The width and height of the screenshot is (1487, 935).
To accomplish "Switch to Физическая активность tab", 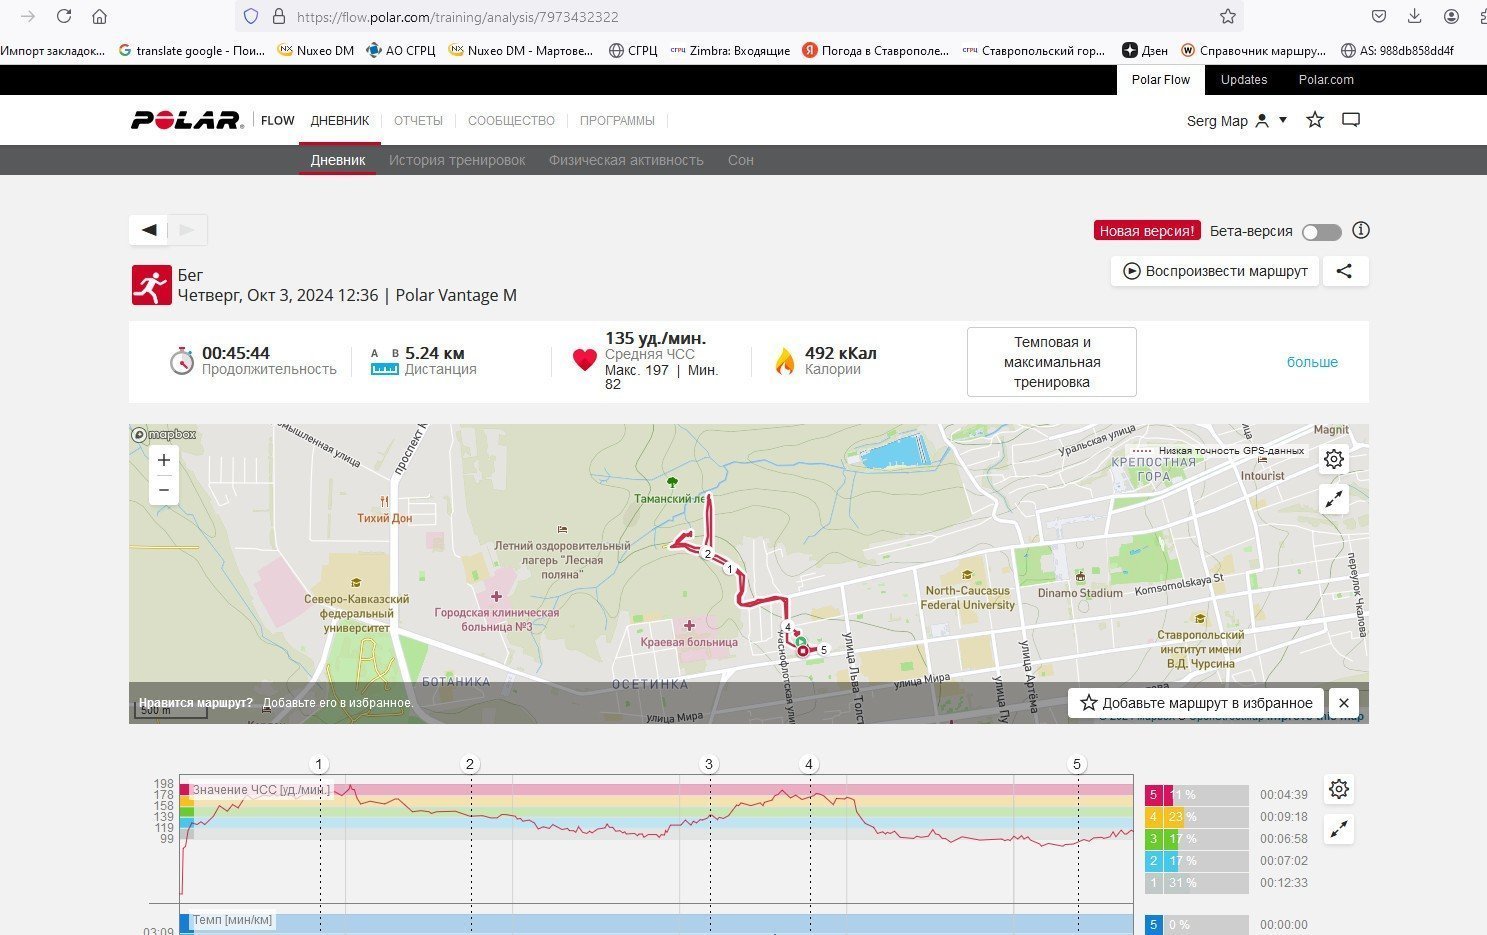I will click(626, 160).
